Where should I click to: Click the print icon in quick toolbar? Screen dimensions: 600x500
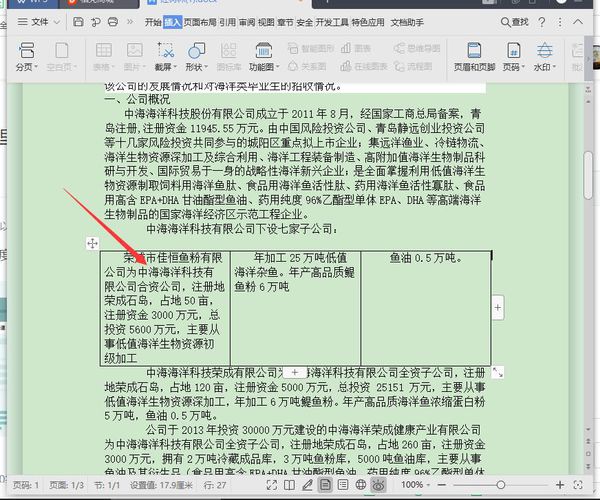[x=113, y=22]
